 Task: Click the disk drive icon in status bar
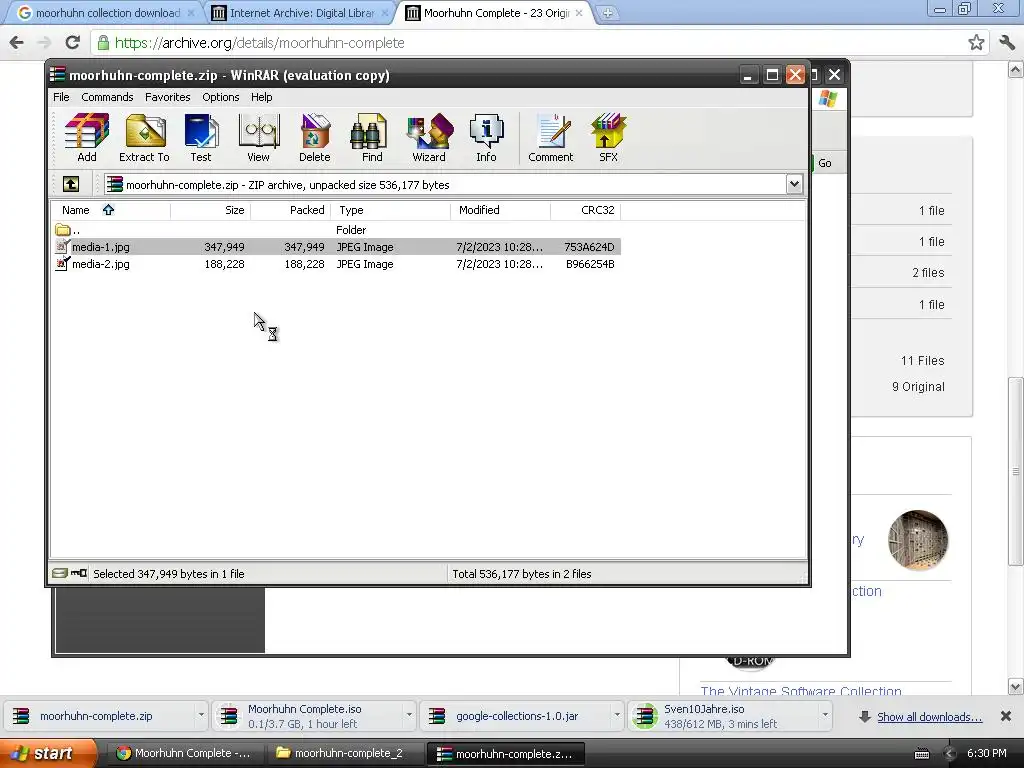(60, 573)
